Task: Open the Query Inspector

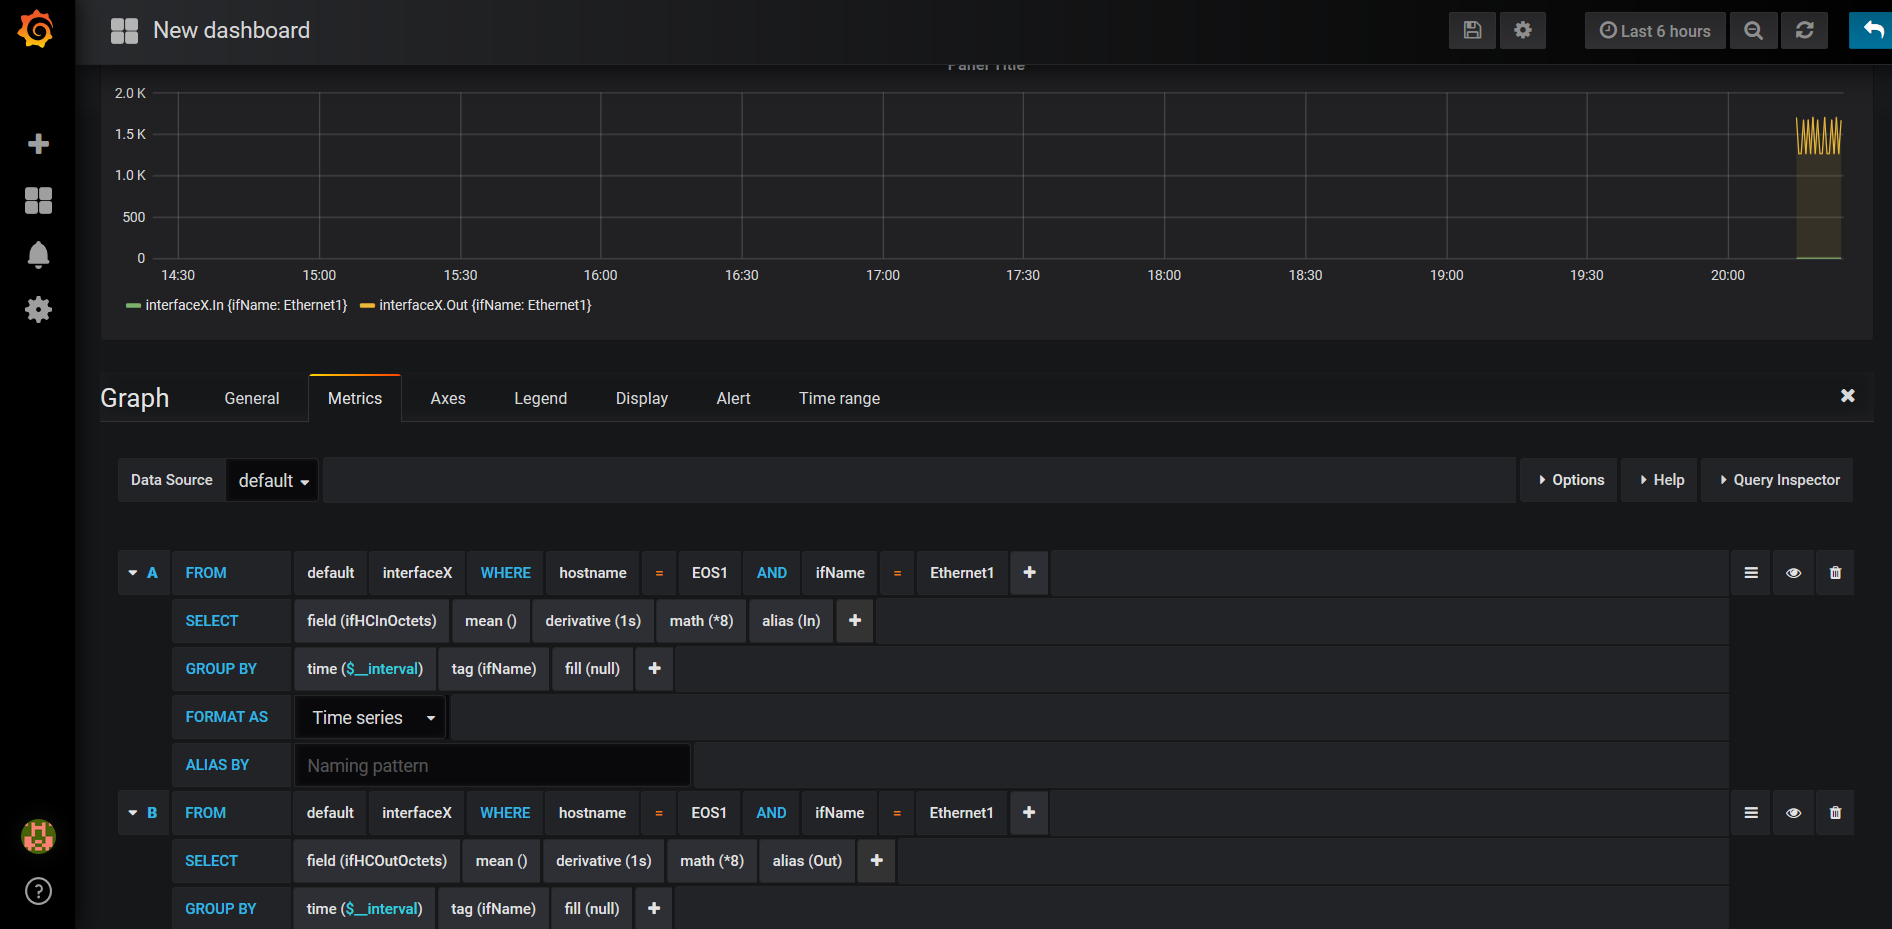Action: (1777, 480)
